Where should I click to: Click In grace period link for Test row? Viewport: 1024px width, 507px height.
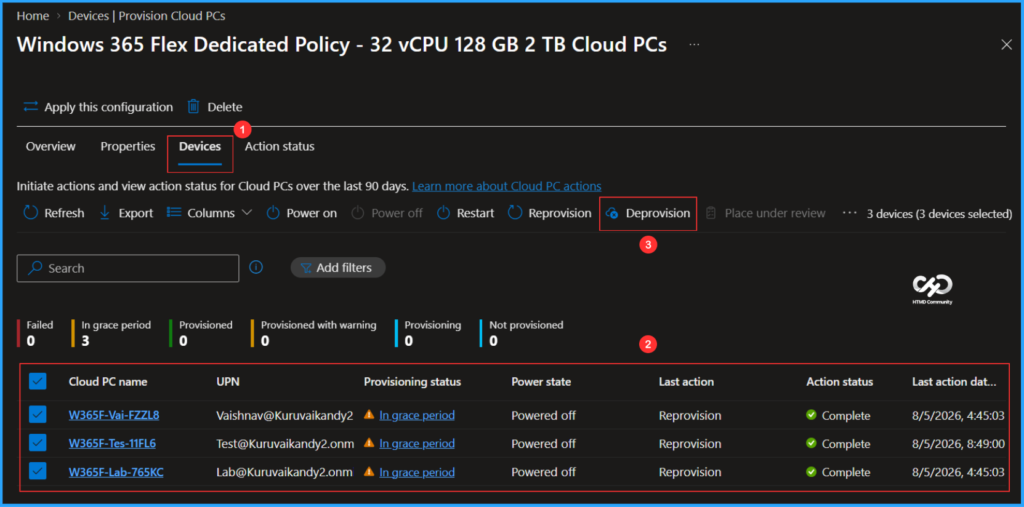[x=417, y=444]
